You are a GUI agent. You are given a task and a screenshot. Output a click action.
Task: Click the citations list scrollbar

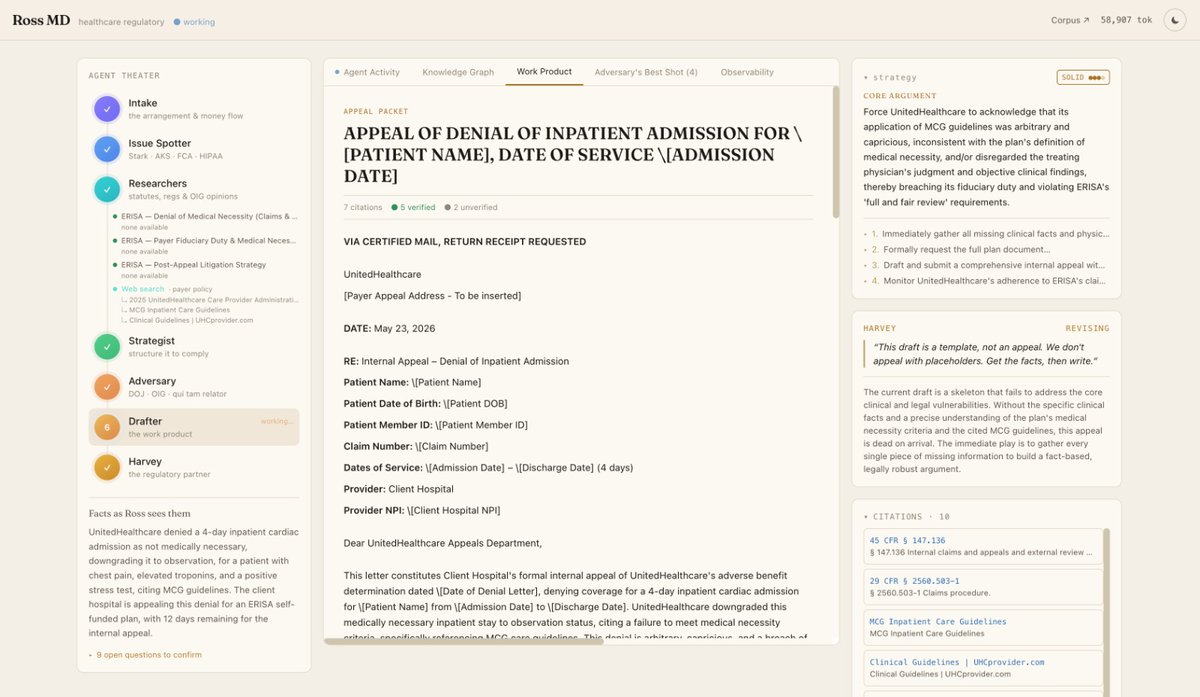[x=1107, y=612]
